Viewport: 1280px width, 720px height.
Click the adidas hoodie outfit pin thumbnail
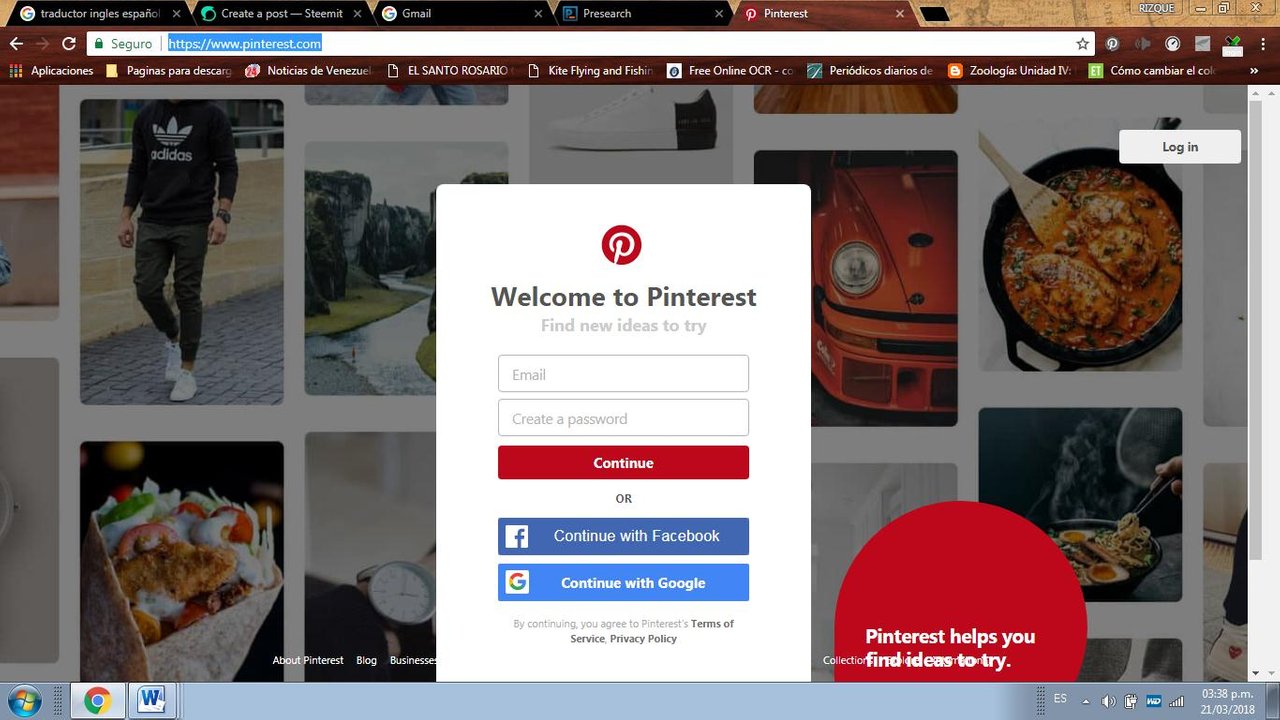(181, 251)
